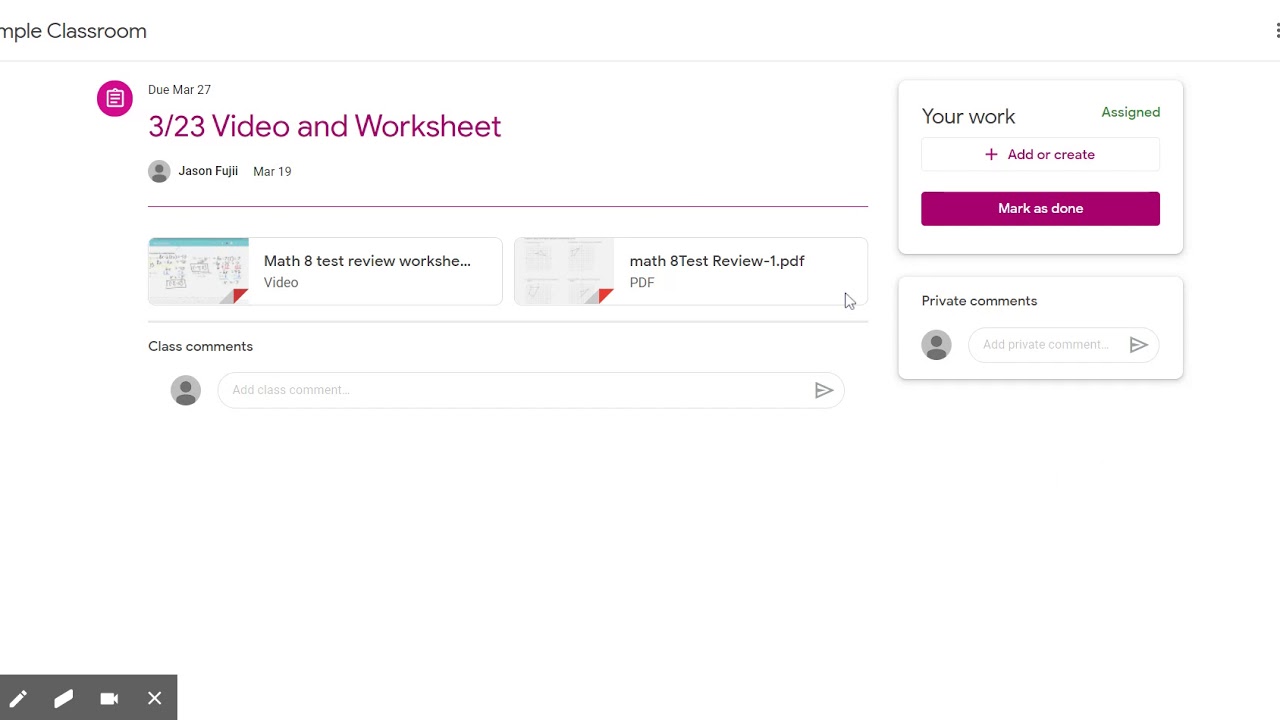Screen dimensions: 1280x720
Task: Click the Class comments heading
Action: (x=200, y=346)
